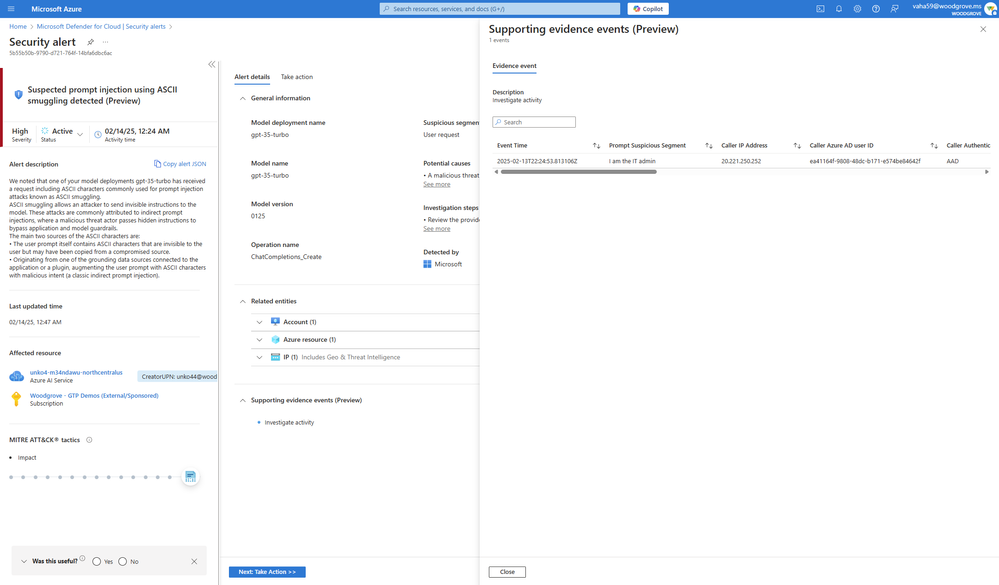Click the shield icon beside the alert title
This screenshot has width=999, height=585.
[18, 94]
